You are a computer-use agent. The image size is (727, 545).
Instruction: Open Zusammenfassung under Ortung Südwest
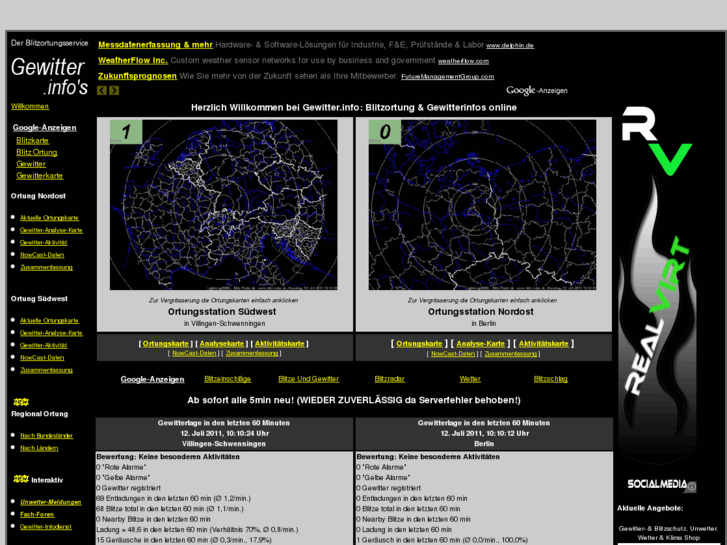(x=46, y=370)
